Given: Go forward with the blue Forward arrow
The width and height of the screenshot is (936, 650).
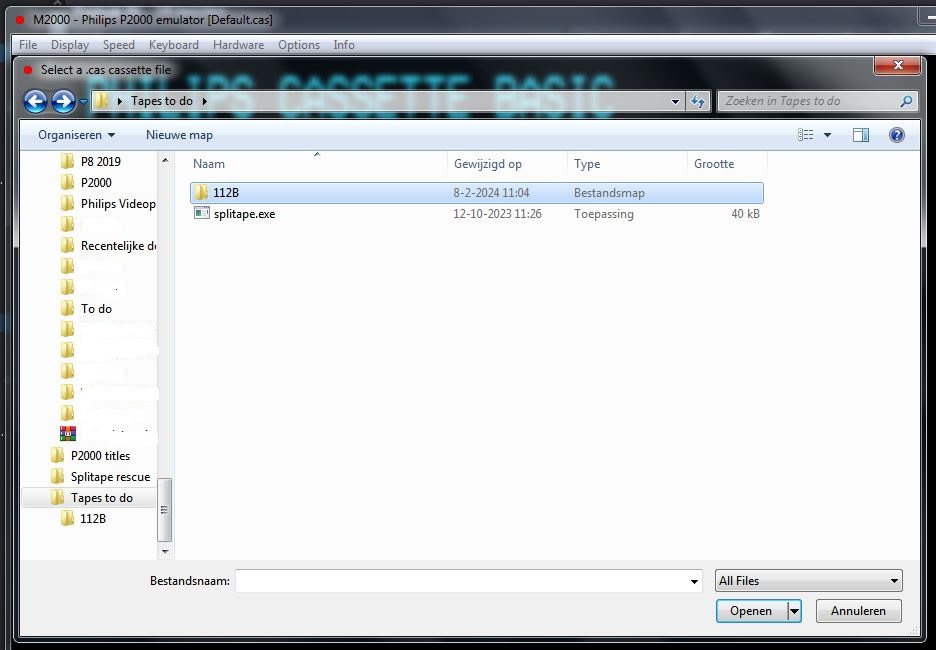Looking at the screenshot, I should pos(63,101).
